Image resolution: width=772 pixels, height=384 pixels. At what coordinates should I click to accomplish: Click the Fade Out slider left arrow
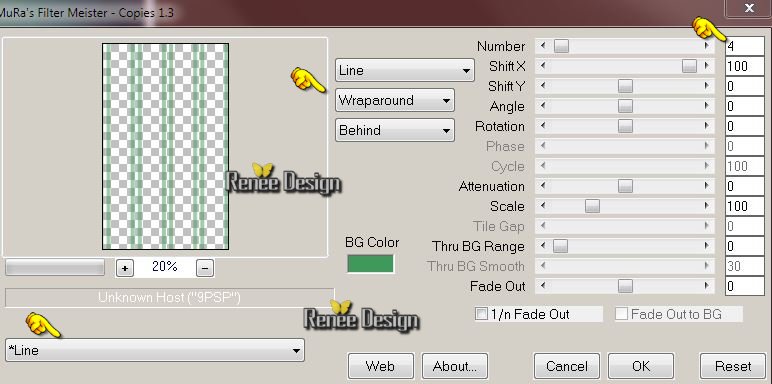click(543, 286)
